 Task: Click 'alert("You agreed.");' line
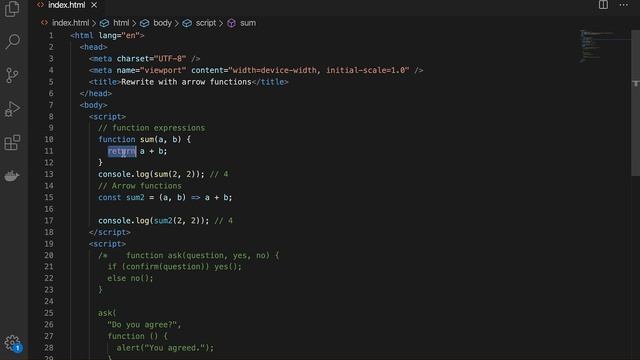coord(165,348)
